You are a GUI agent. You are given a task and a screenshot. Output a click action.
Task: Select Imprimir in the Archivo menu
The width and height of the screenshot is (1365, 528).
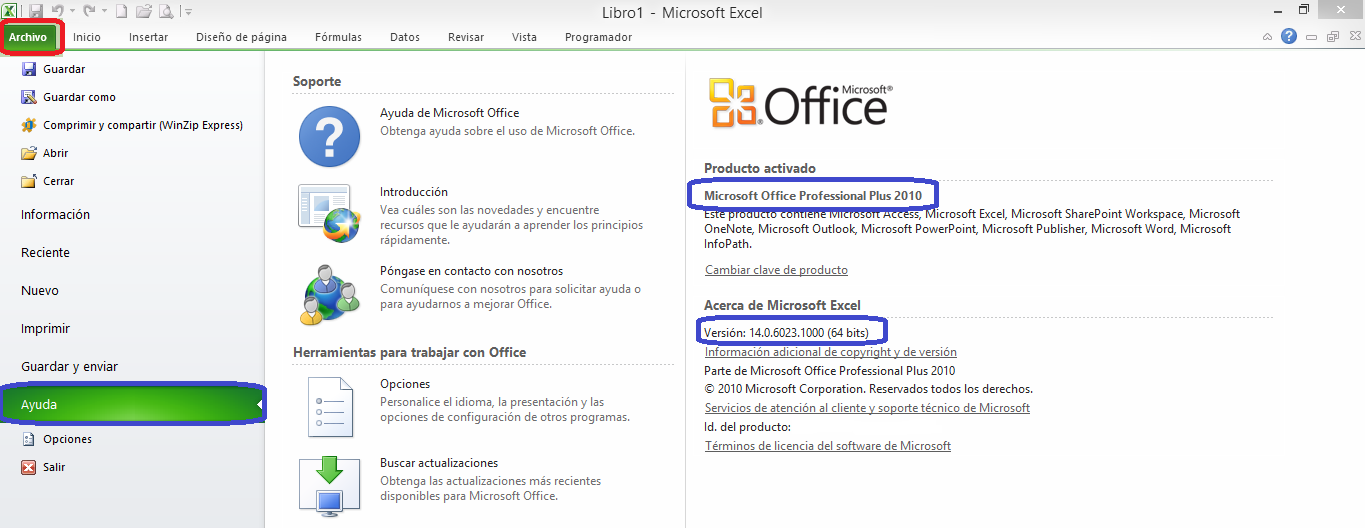pos(45,329)
